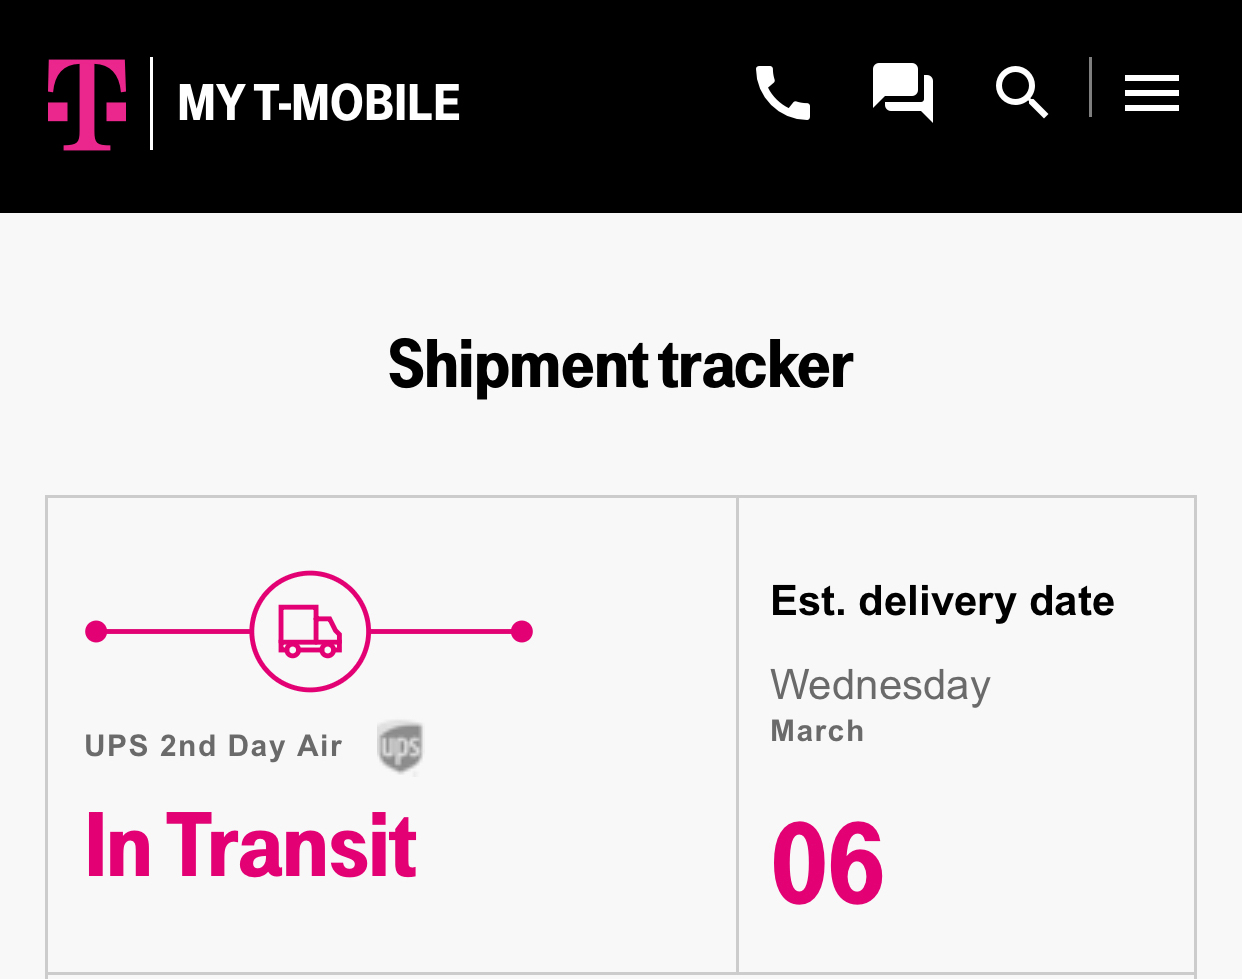Click the search magnifier icon
Viewport: 1242px width, 979px height.
pyautogui.click(x=1020, y=93)
